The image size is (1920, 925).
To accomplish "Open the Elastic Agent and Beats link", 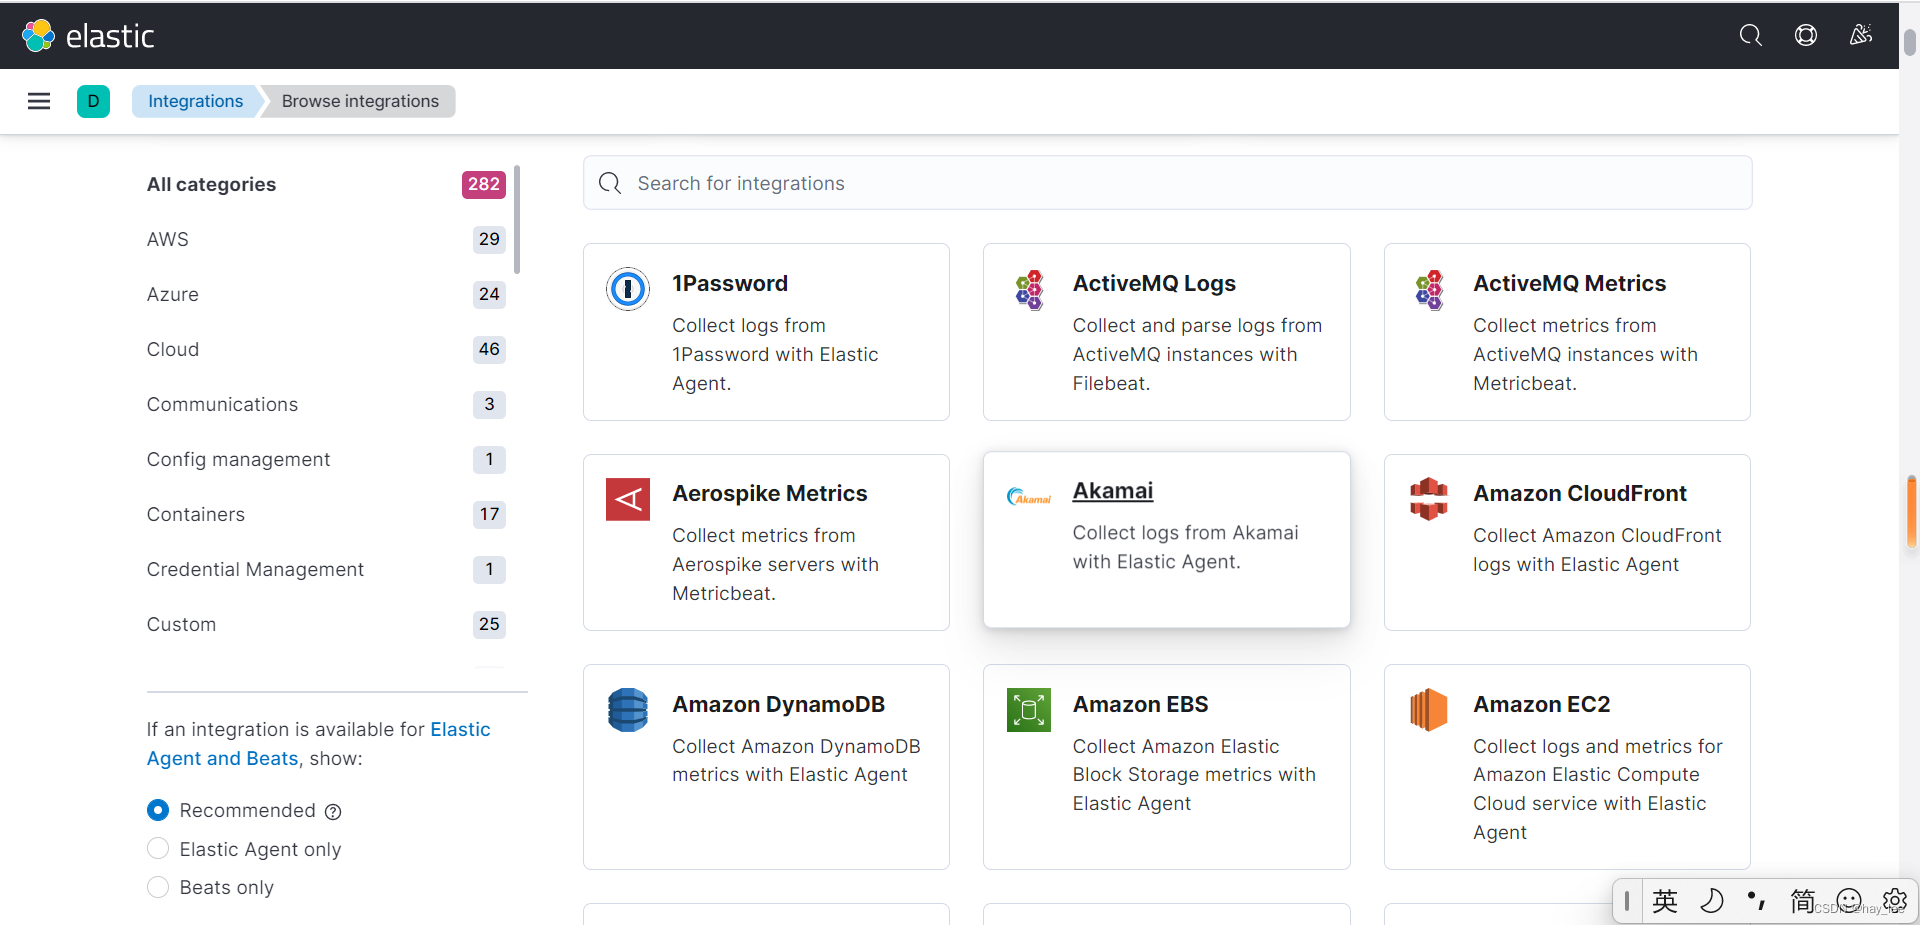I will [319, 744].
